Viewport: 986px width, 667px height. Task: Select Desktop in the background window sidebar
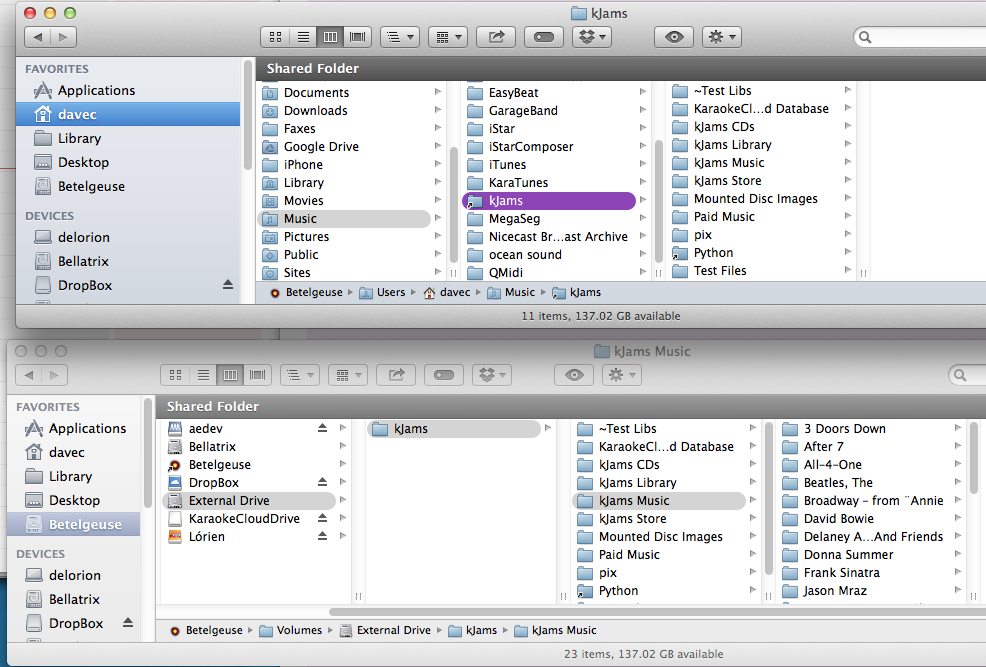click(x=74, y=500)
